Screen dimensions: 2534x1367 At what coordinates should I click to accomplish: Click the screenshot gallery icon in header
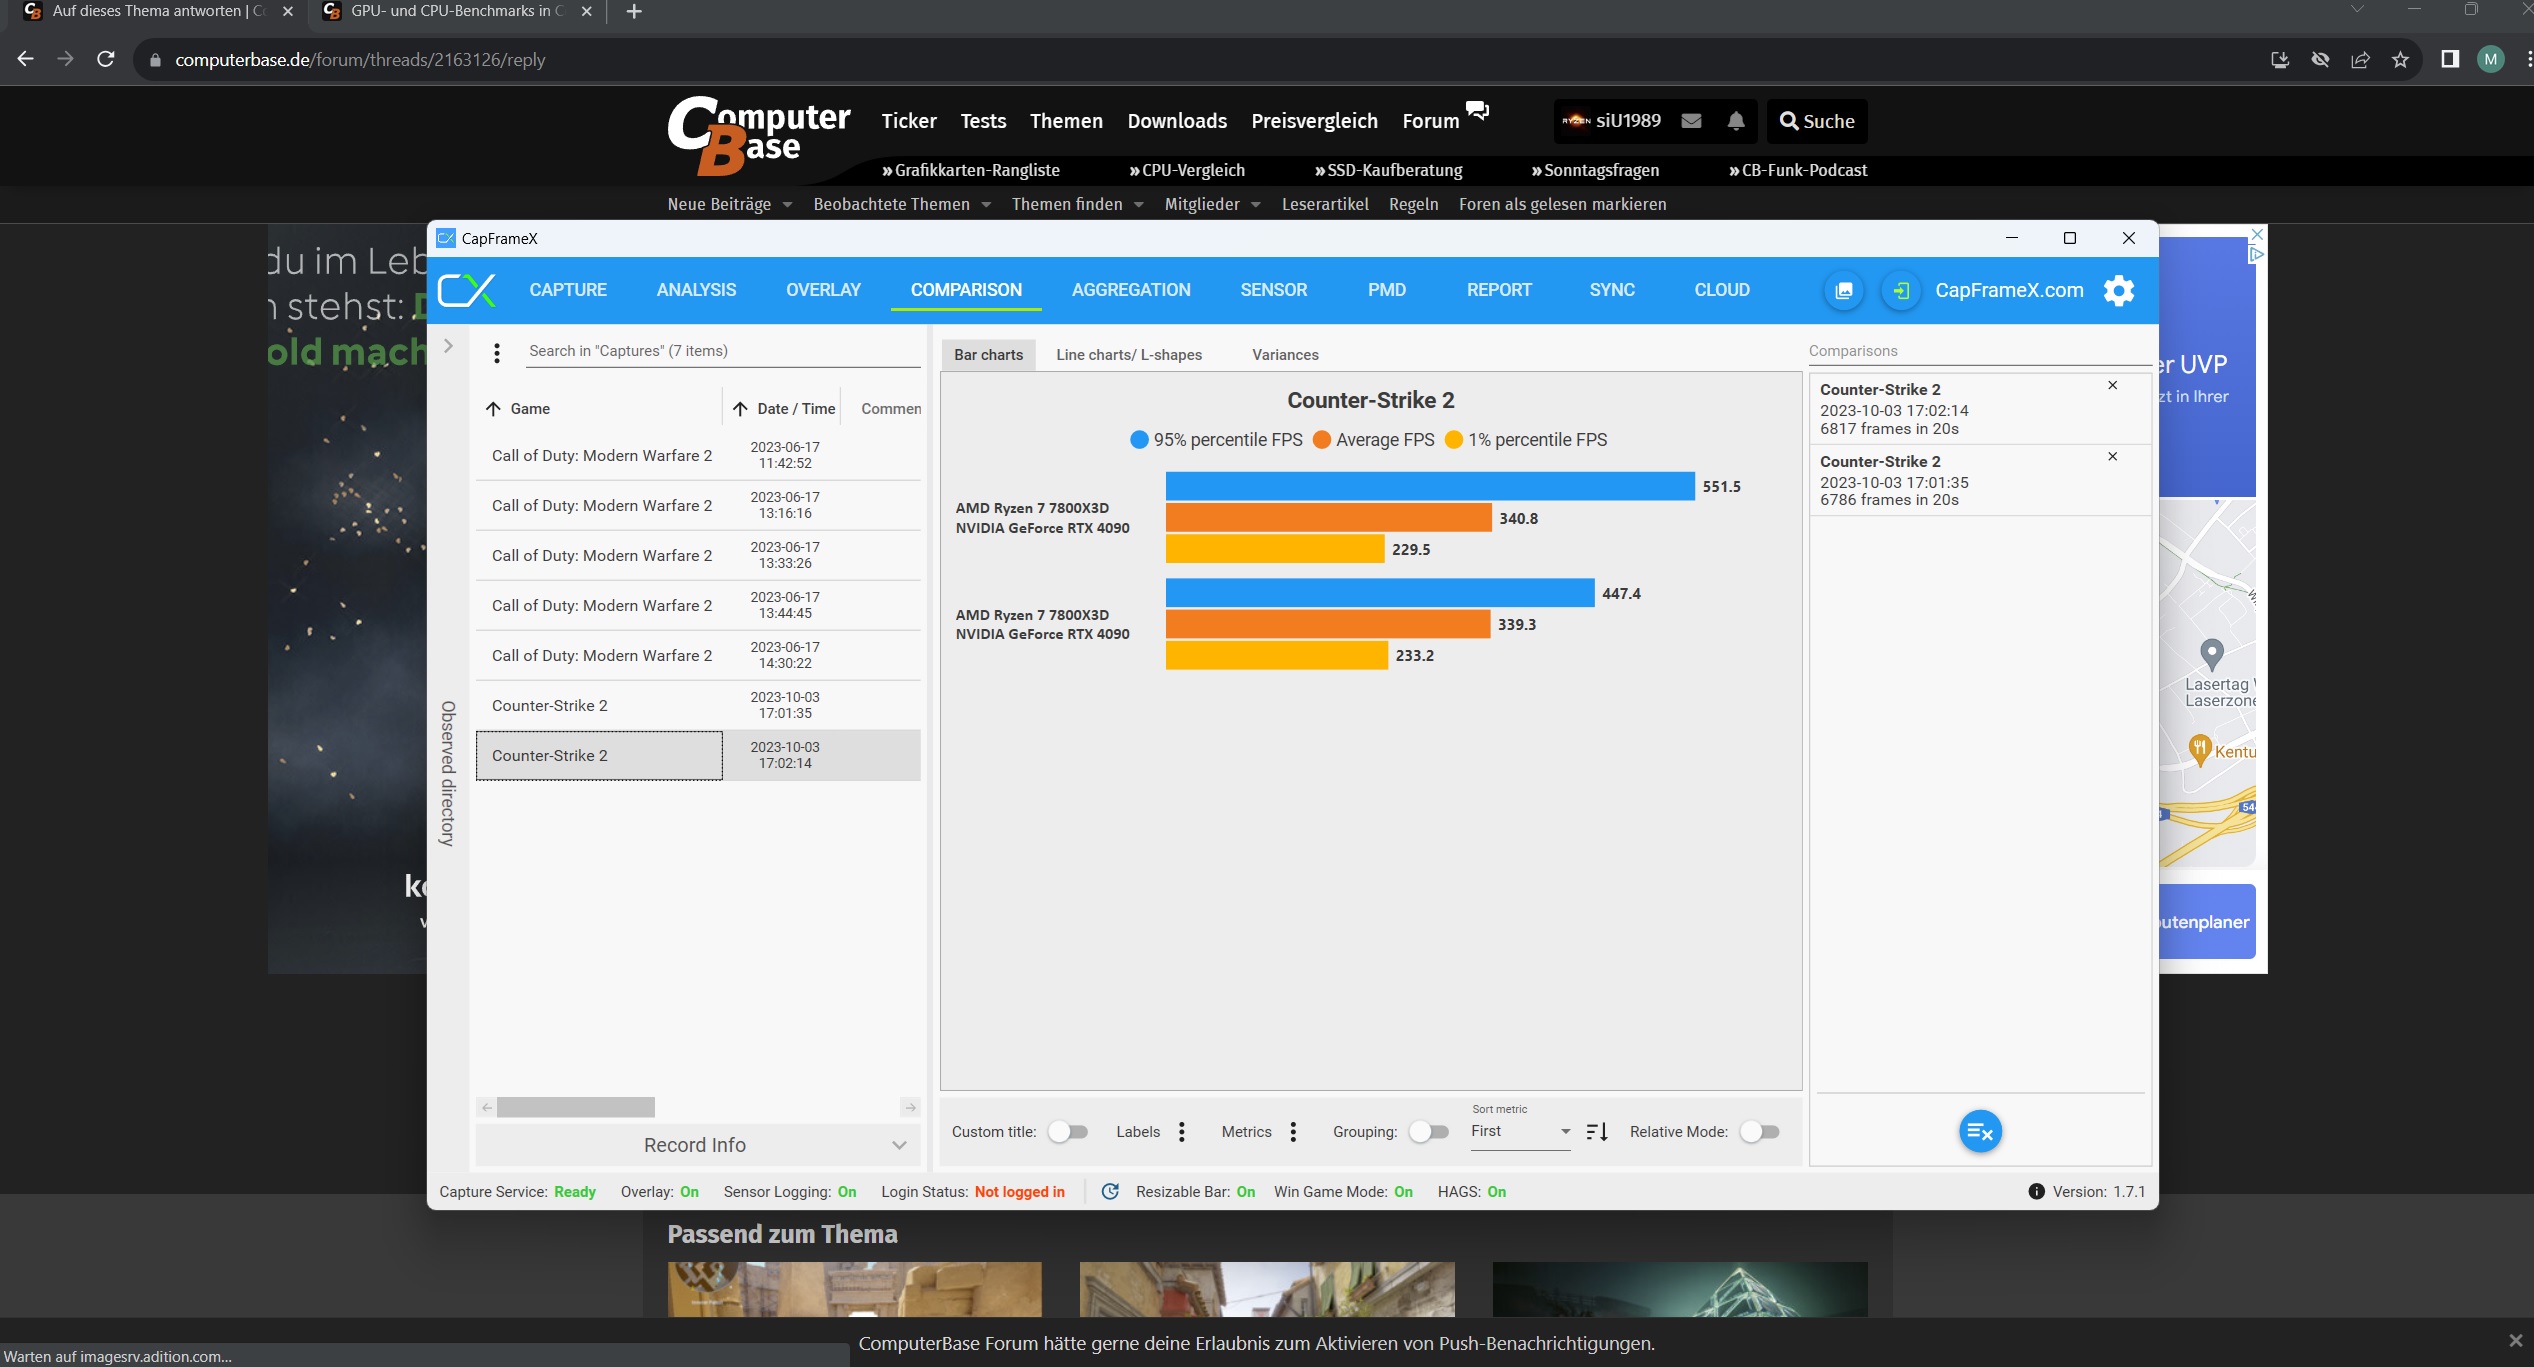[1843, 290]
